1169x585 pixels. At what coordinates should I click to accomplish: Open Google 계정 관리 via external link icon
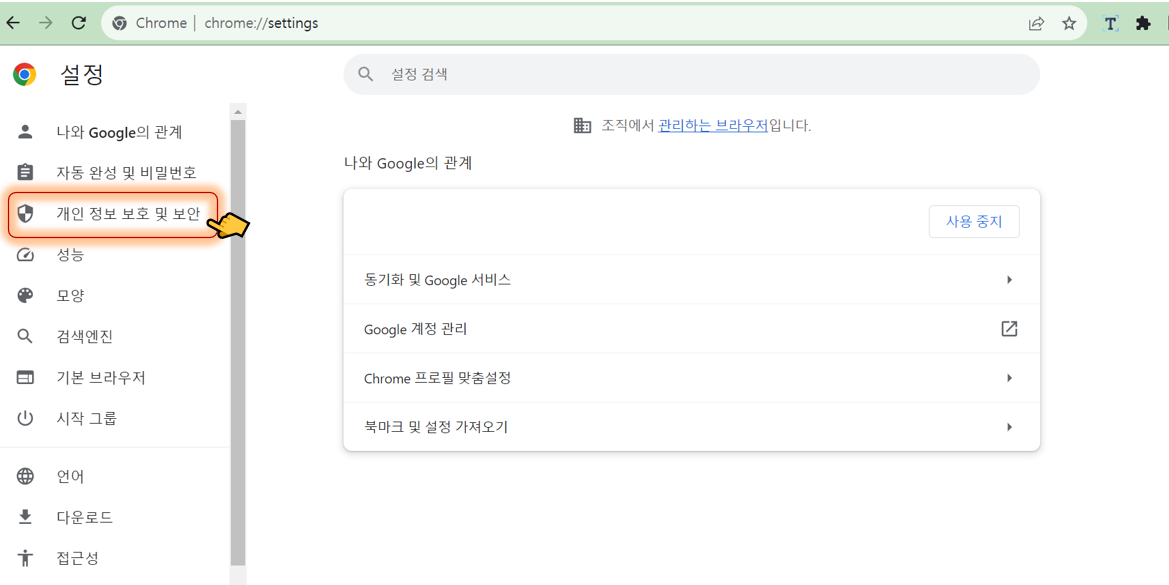click(x=1009, y=328)
